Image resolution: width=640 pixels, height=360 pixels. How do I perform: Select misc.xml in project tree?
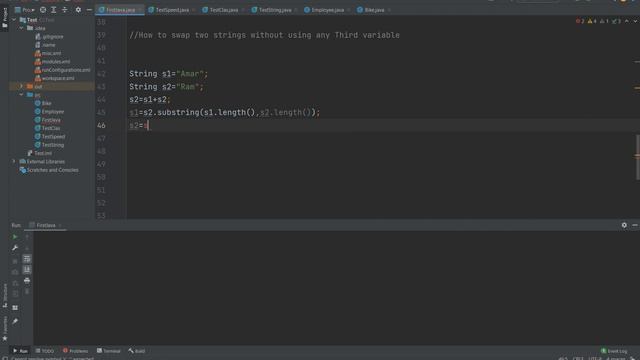pyautogui.click(x=48, y=53)
